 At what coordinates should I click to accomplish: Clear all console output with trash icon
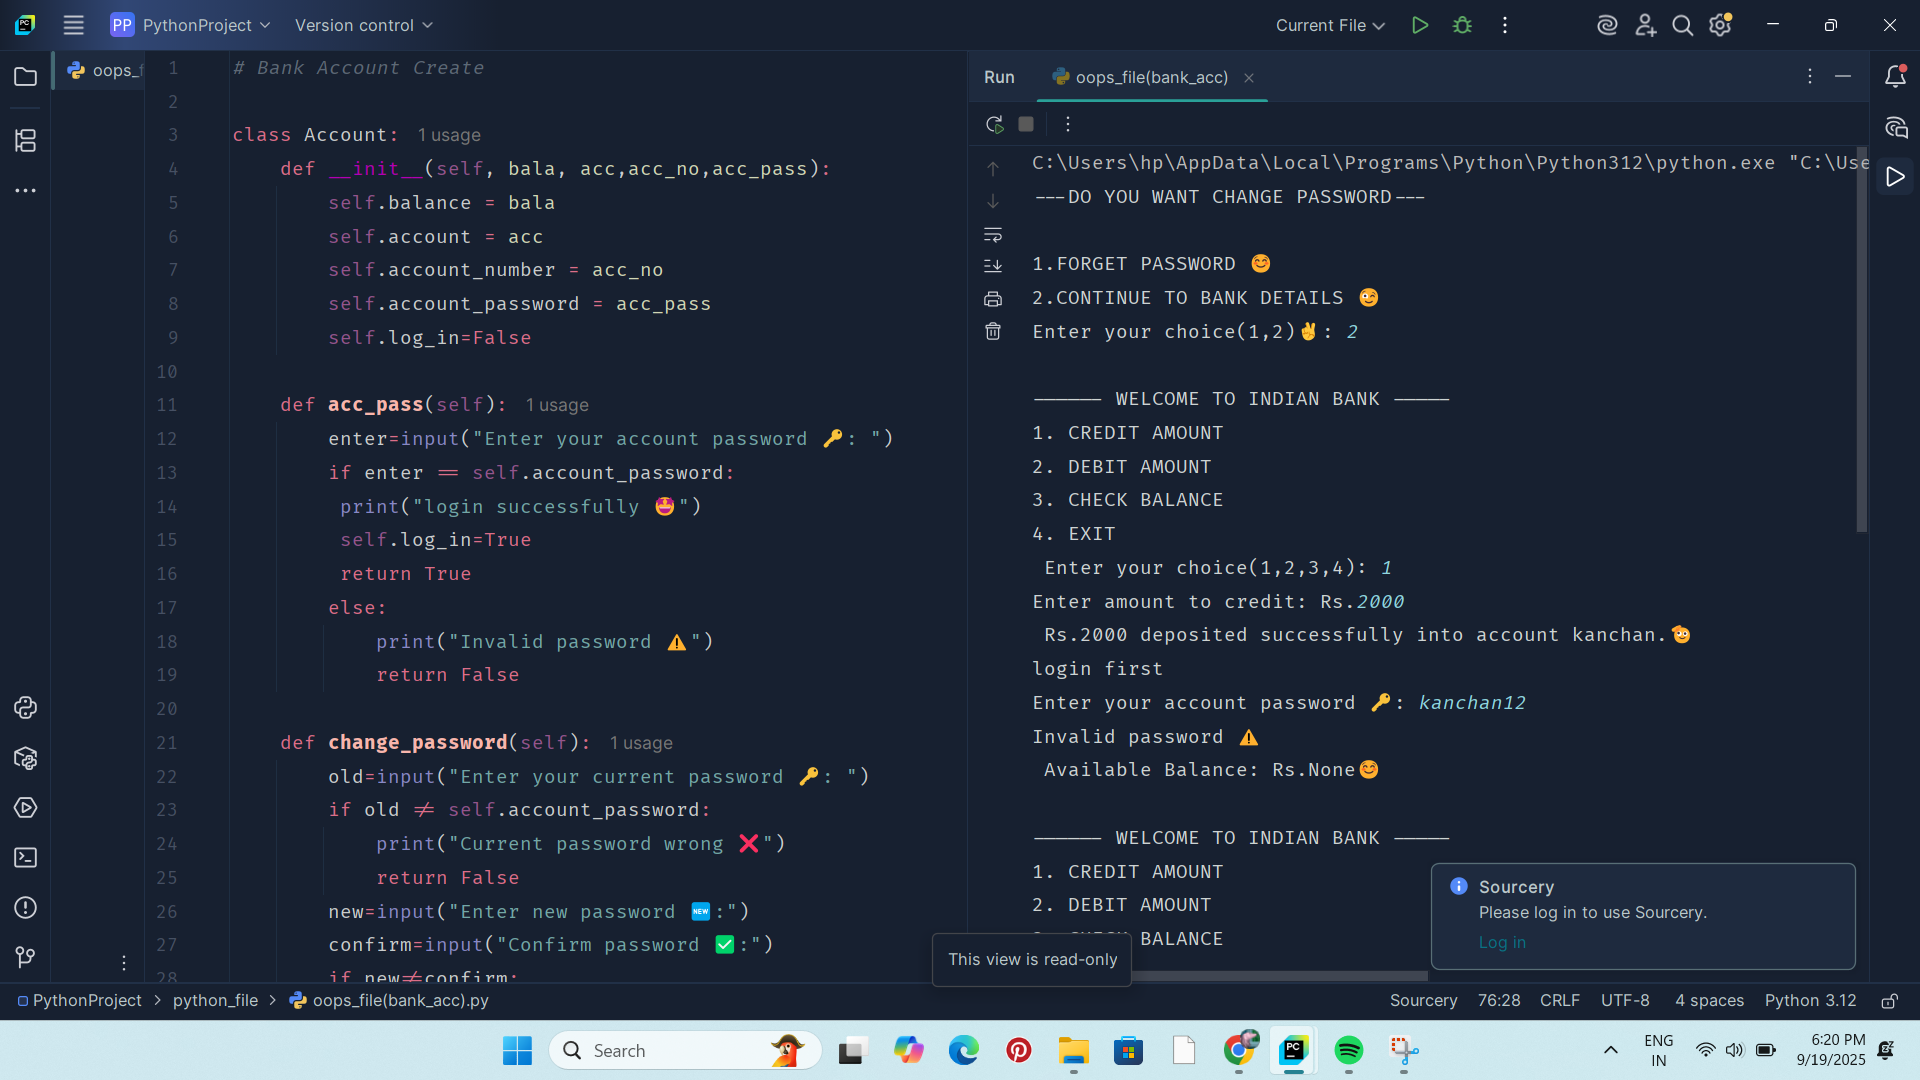(x=993, y=331)
